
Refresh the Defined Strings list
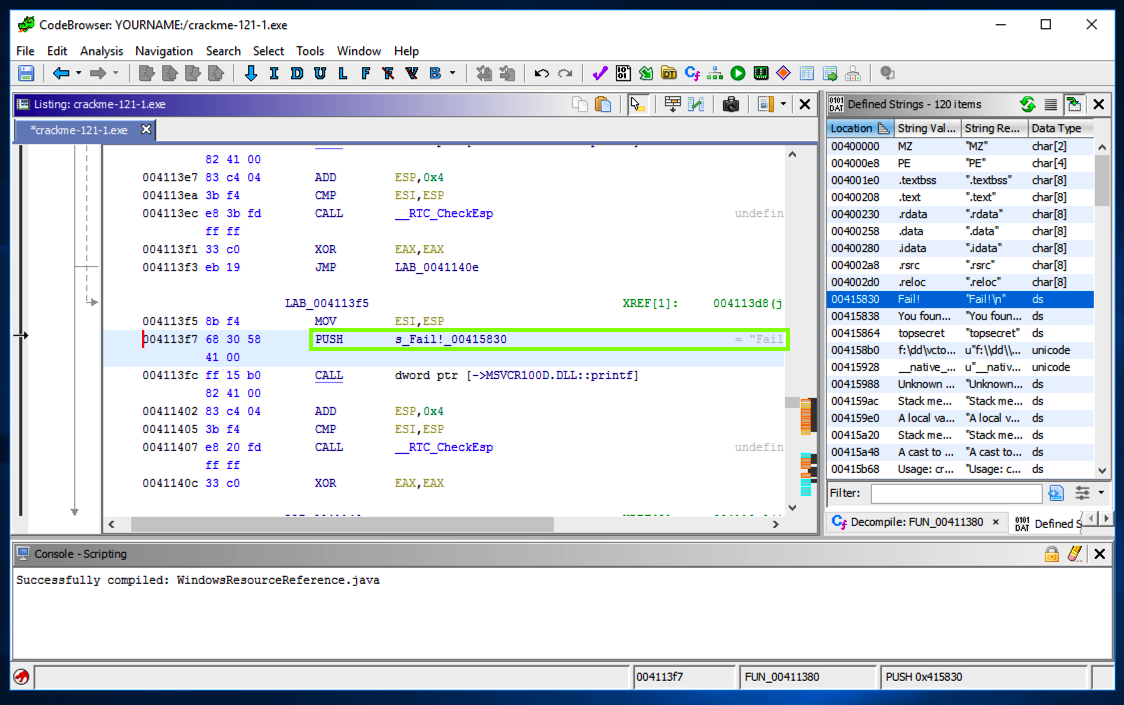(x=1027, y=104)
